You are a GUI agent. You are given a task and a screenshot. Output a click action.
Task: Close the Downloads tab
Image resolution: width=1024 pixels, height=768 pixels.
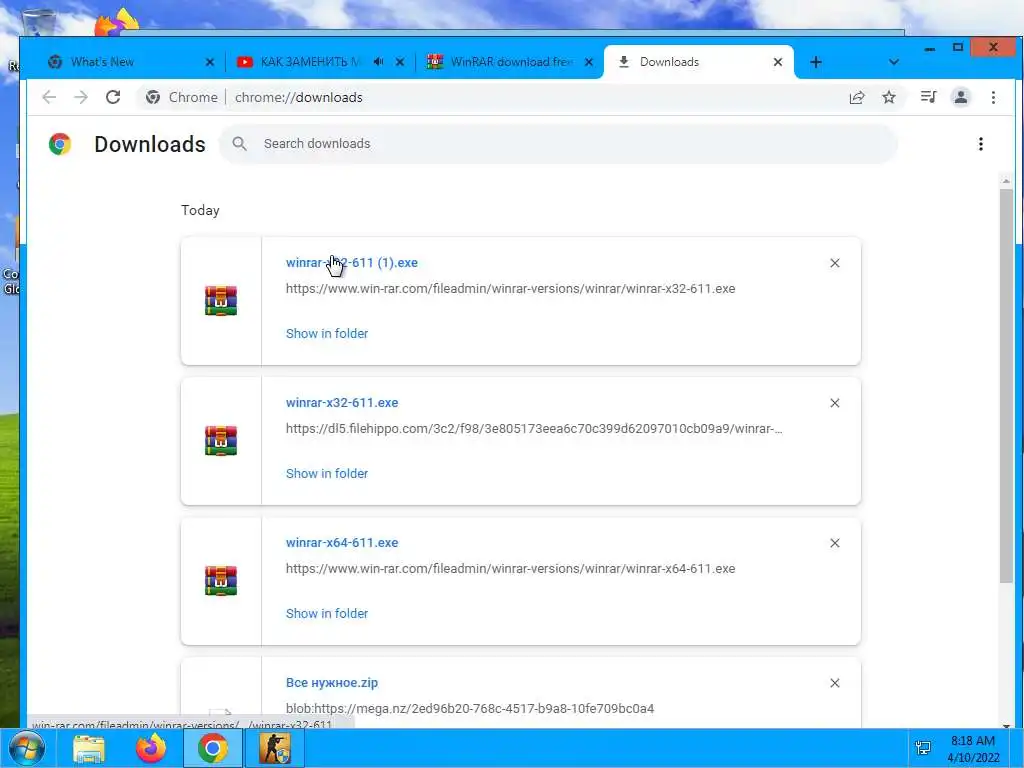(x=778, y=62)
